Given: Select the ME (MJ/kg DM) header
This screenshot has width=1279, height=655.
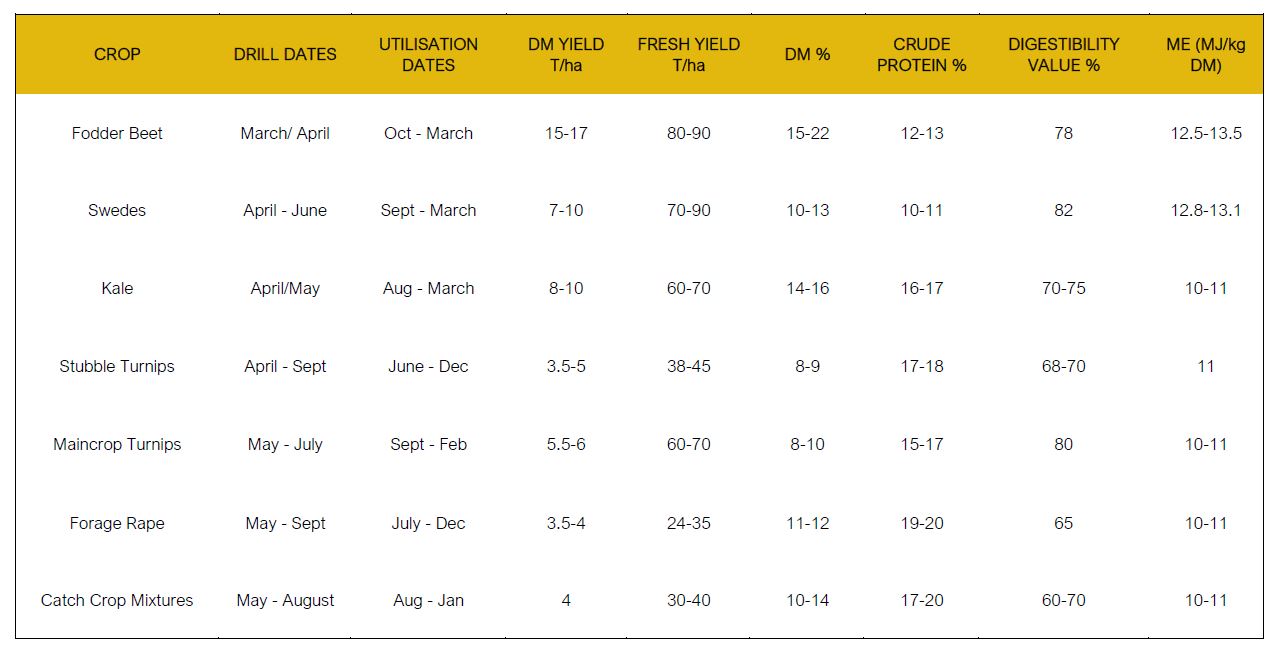Looking at the screenshot, I should tap(1206, 54).
